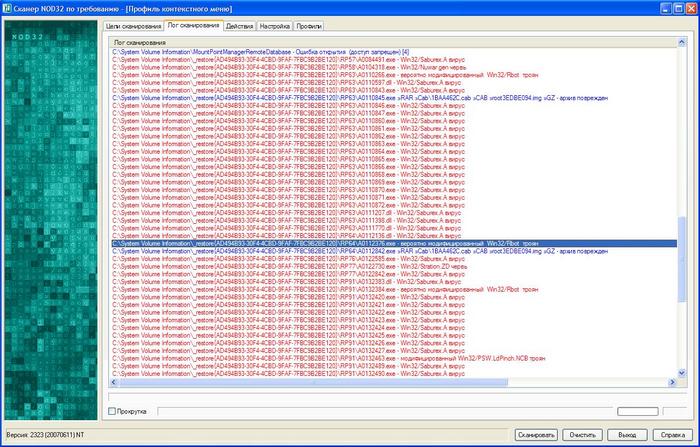Enable the Прокрутка checkbox

(x=112, y=411)
